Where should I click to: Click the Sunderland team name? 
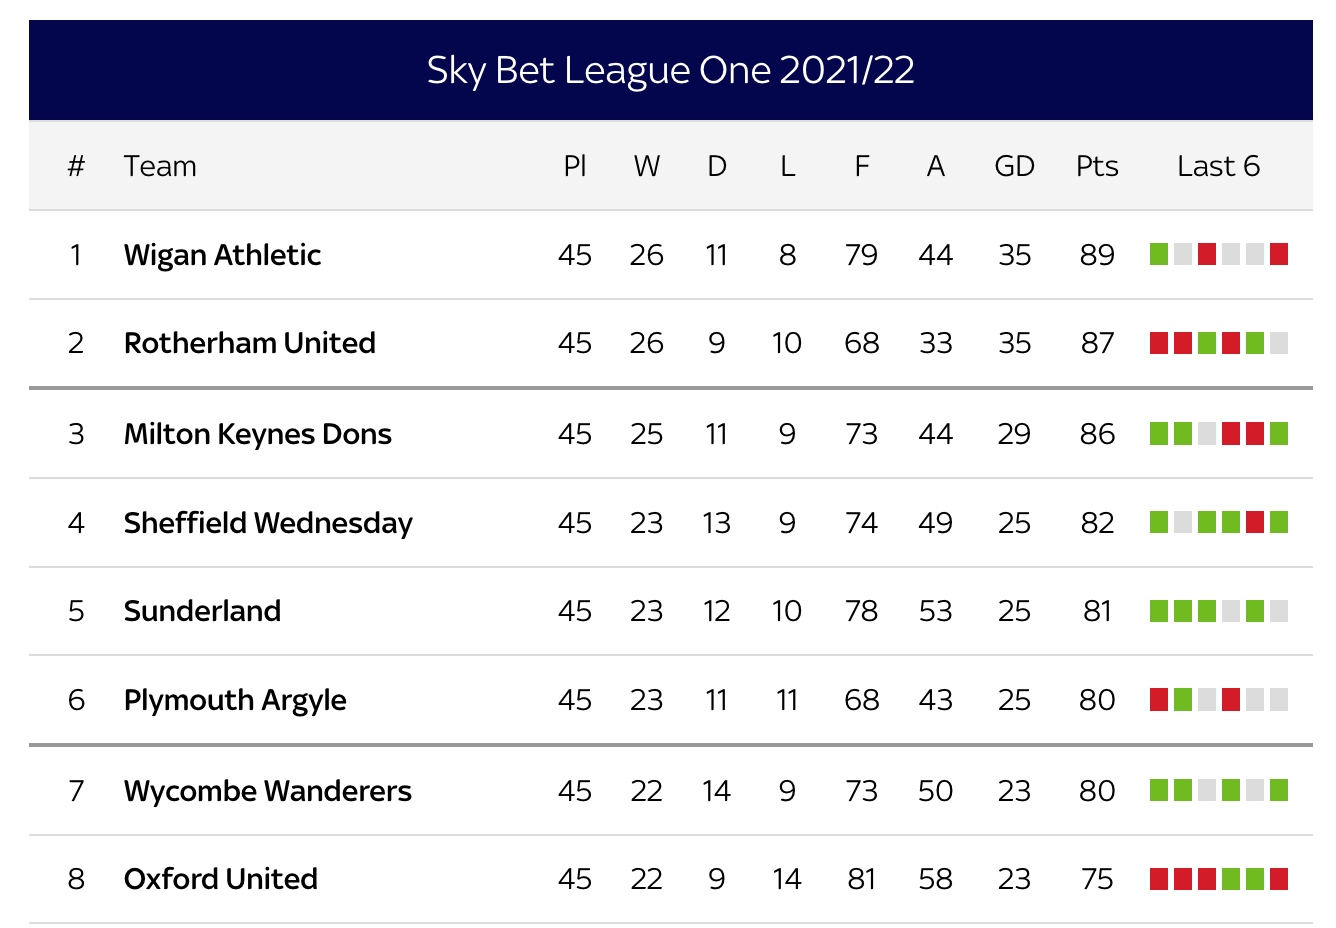pyautogui.click(x=202, y=611)
